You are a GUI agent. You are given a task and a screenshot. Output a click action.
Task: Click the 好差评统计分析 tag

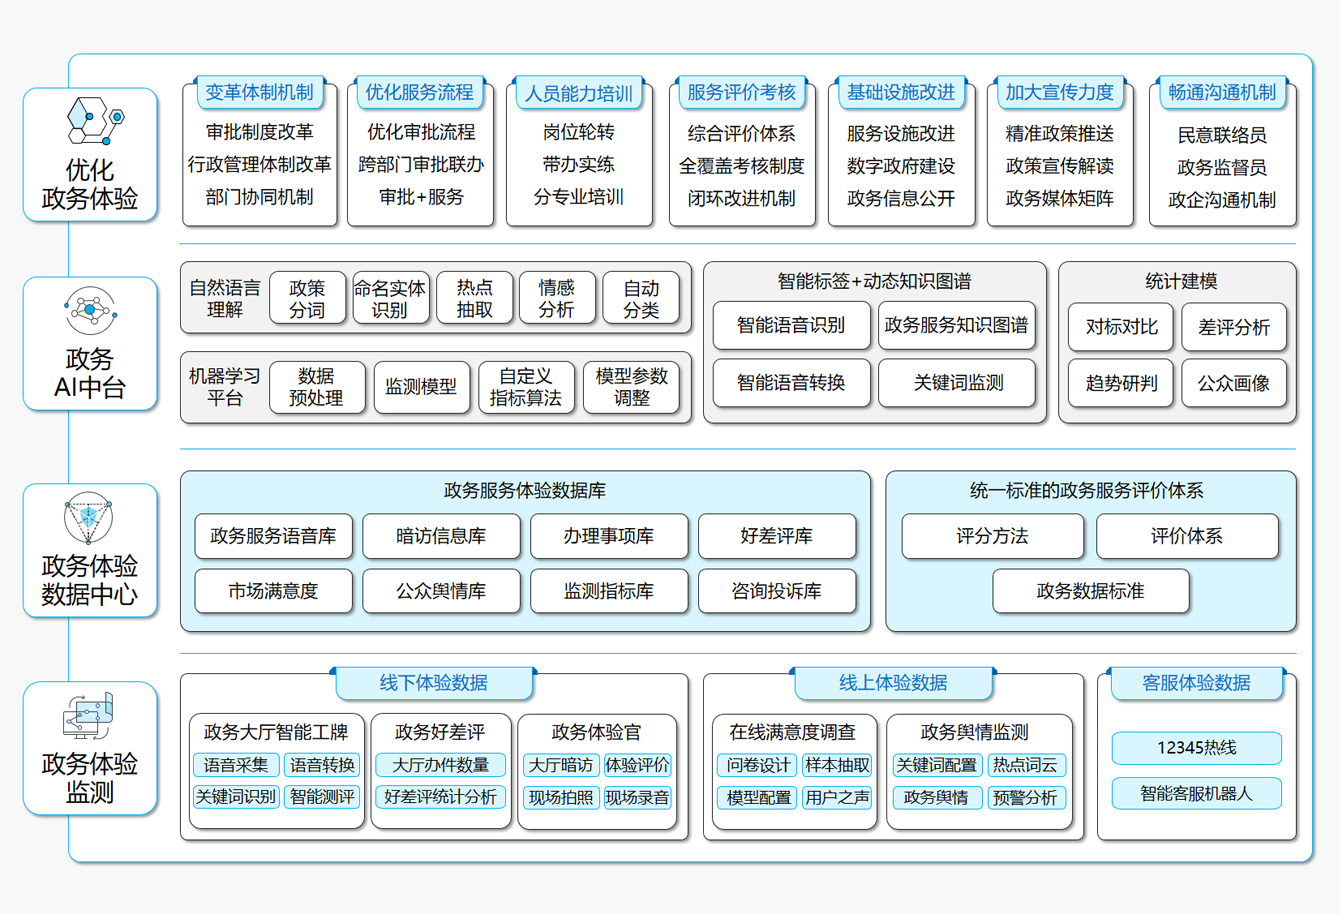(440, 797)
